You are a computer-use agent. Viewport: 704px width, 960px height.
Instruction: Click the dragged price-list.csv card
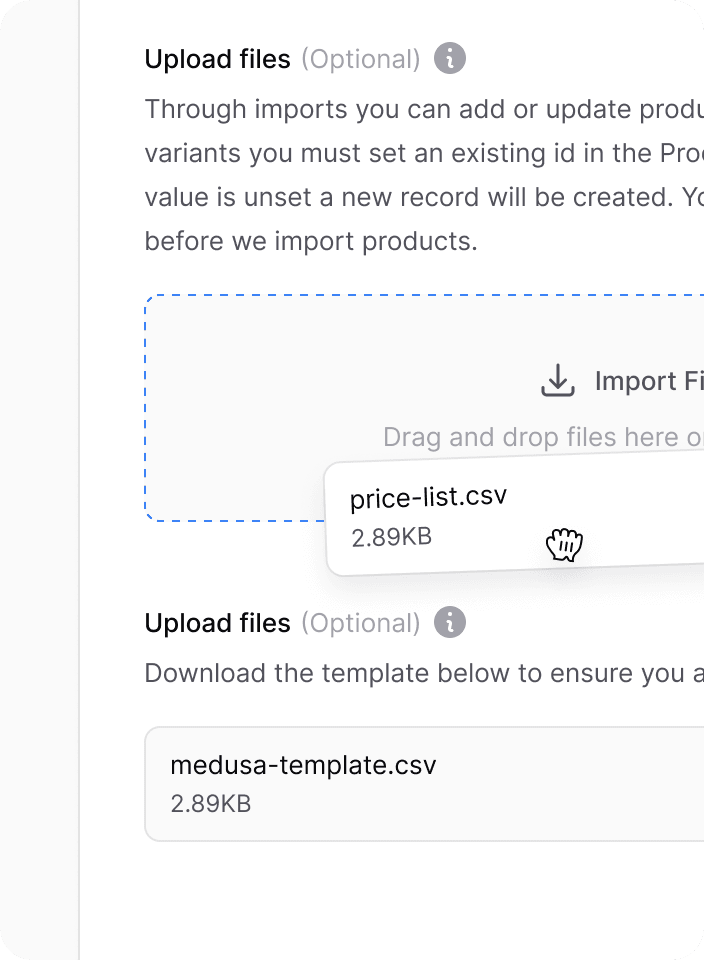point(515,519)
